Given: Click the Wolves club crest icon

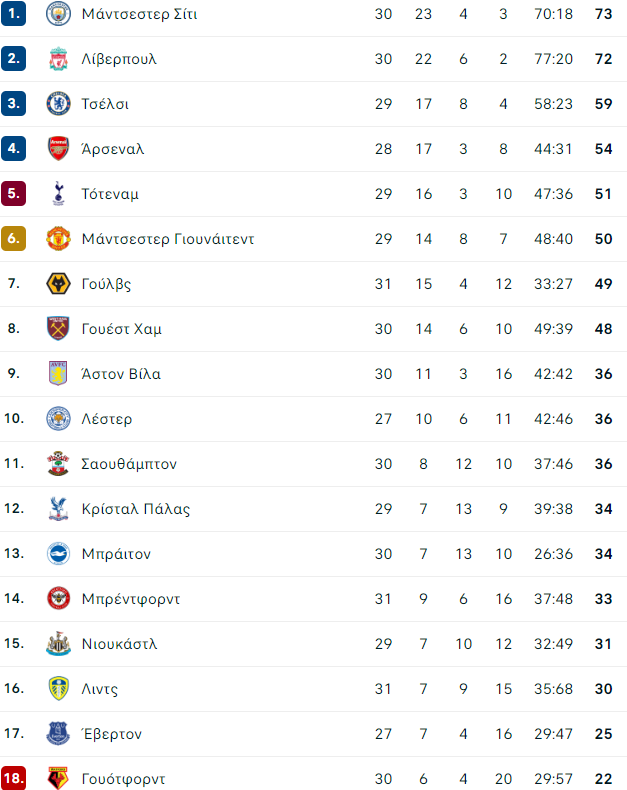Looking at the screenshot, I should click(x=59, y=284).
